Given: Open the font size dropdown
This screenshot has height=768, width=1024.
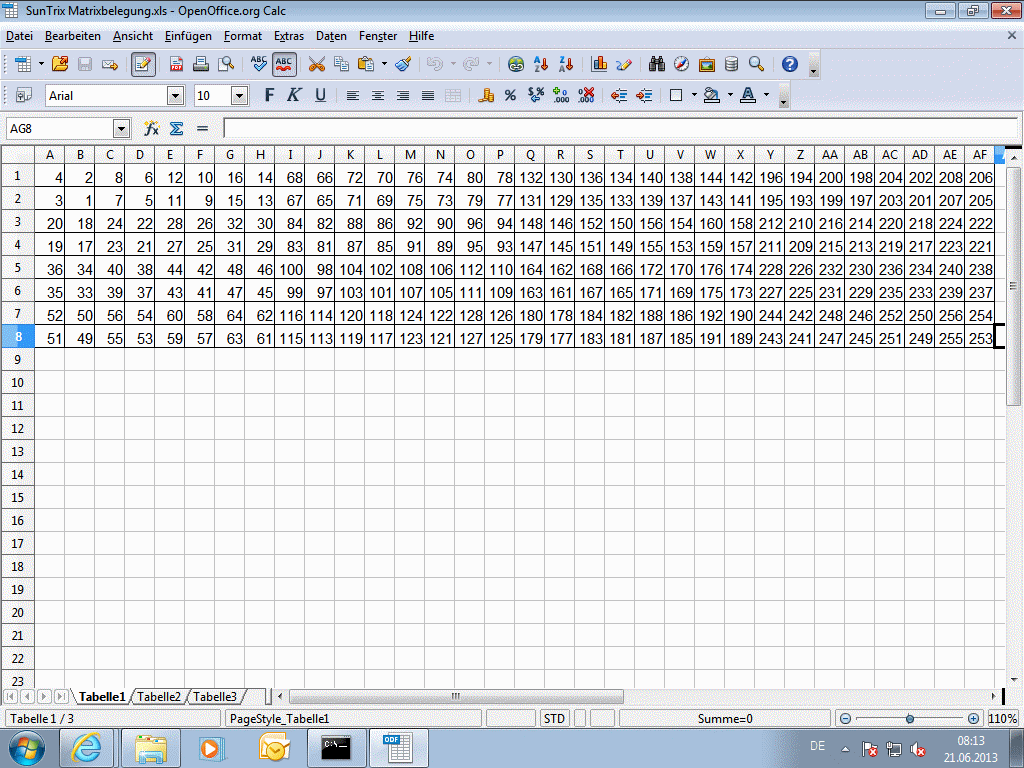Looking at the screenshot, I should [239, 96].
